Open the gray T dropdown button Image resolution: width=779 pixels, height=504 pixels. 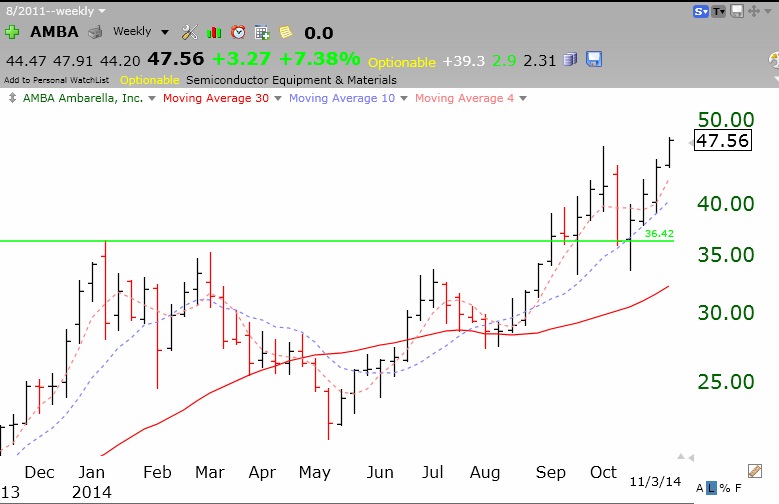719,11
